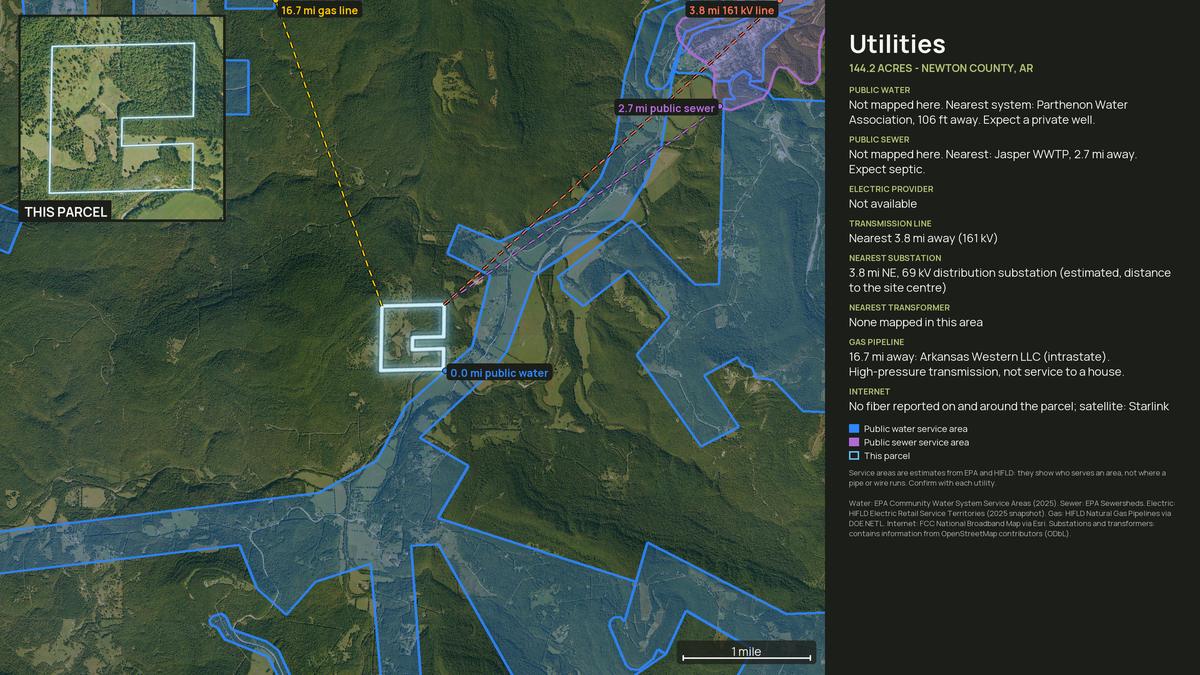Select the 2.7 mi public sewer label

[x=666, y=108]
